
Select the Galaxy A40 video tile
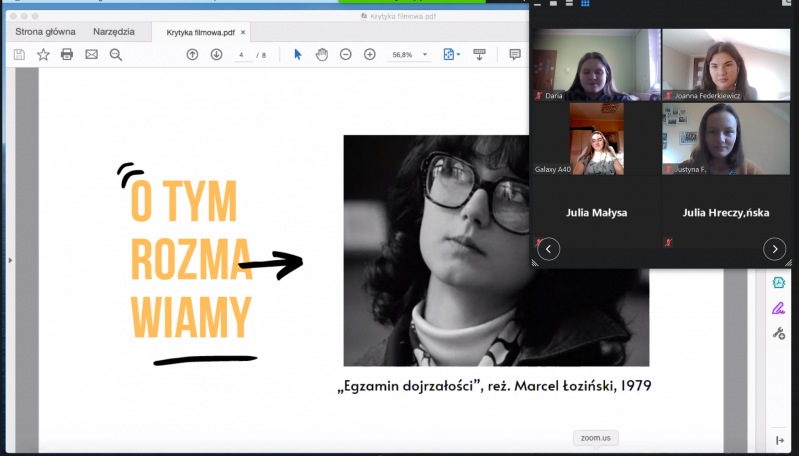pos(597,139)
